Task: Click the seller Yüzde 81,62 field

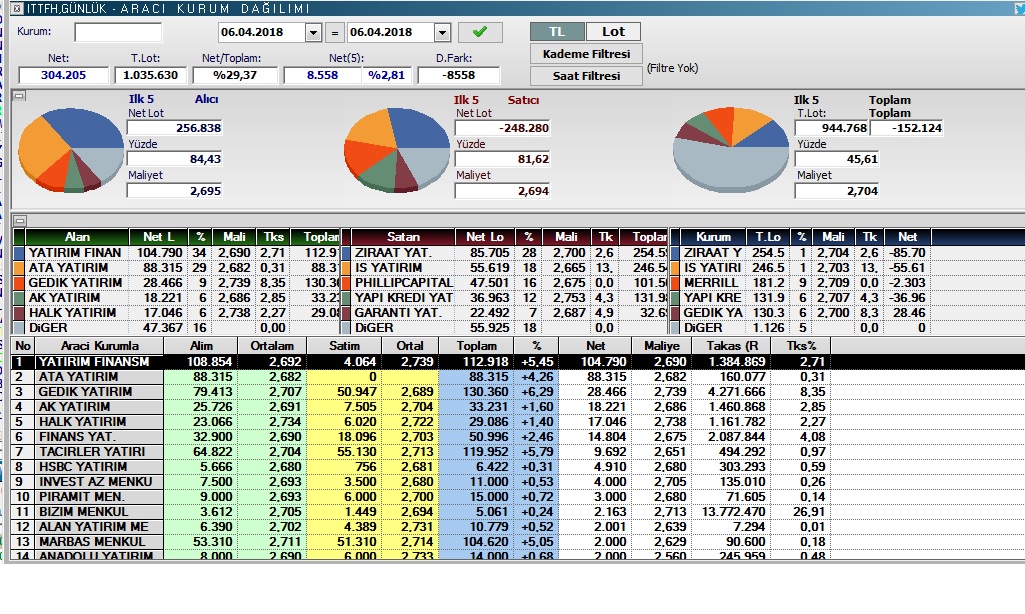Action: point(502,159)
